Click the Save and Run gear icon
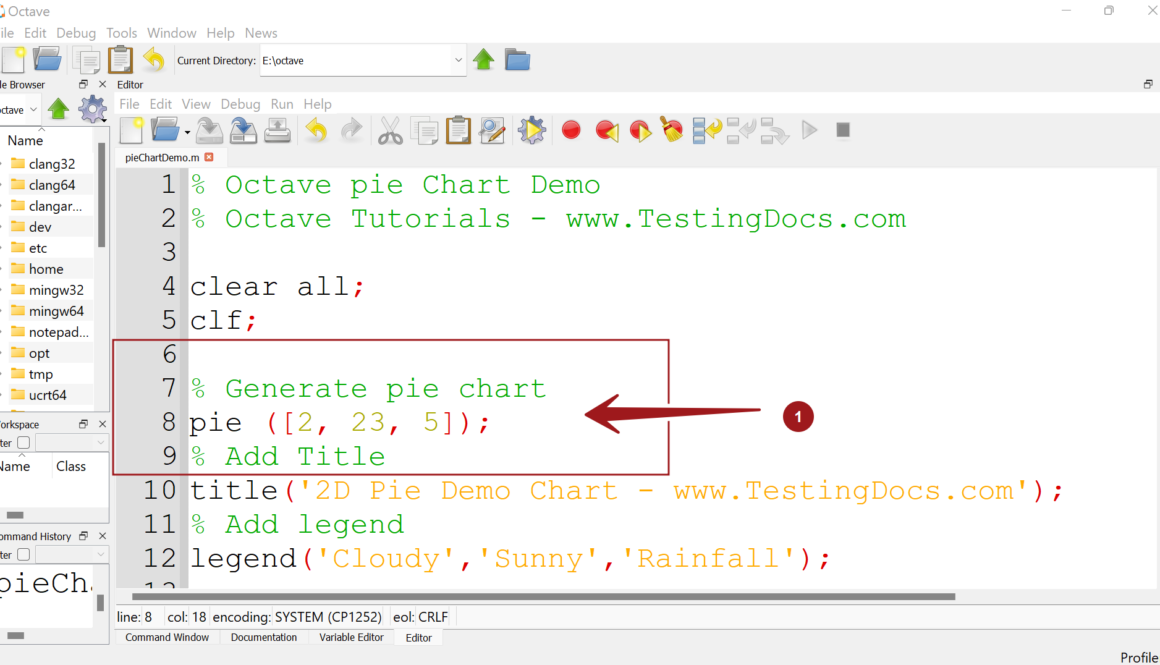 pyautogui.click(x=532, y=130)
